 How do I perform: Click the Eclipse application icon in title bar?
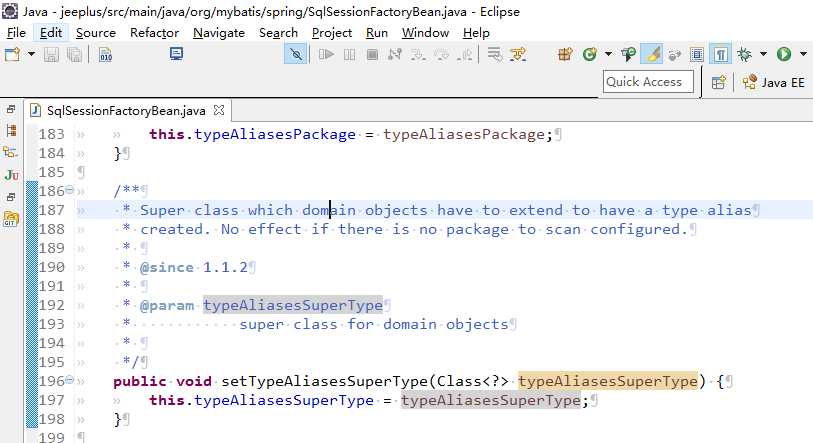click(x=10, y=11)
